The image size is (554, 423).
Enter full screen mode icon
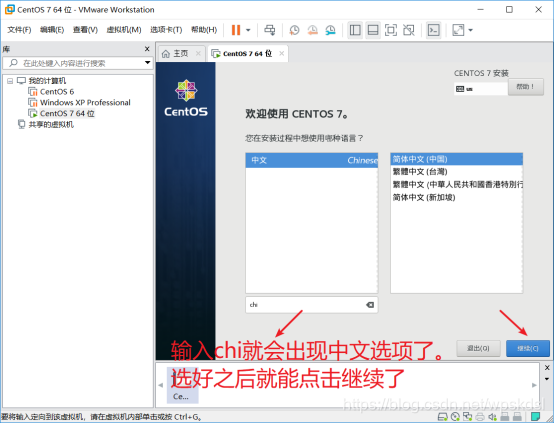pyautogui.click(x=390, y=30)
